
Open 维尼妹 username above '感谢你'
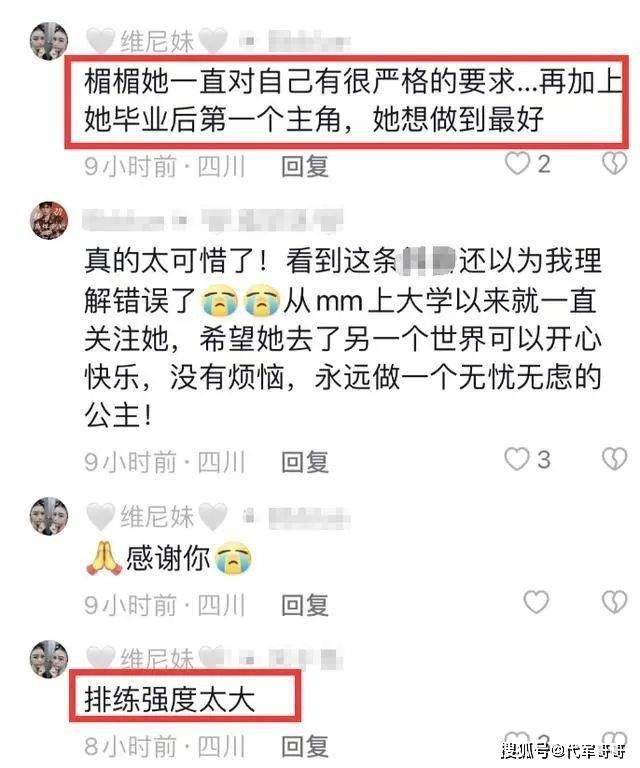coord(157,517)
